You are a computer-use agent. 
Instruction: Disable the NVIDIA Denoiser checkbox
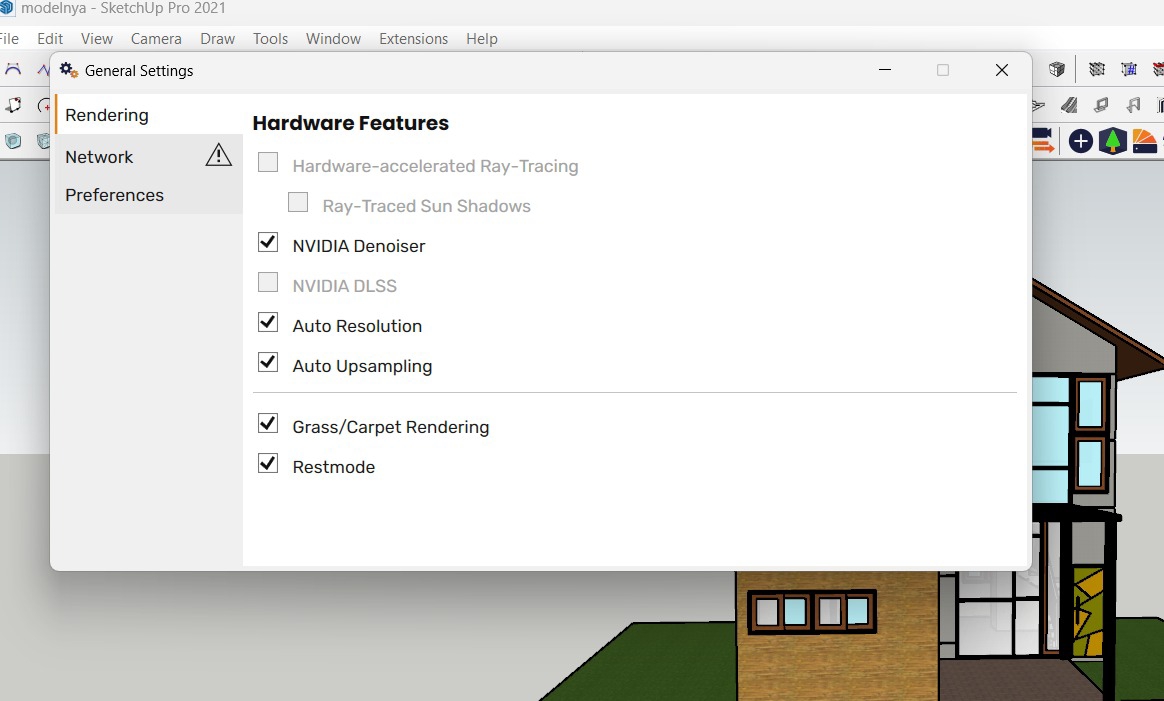[x=268, y=243]
